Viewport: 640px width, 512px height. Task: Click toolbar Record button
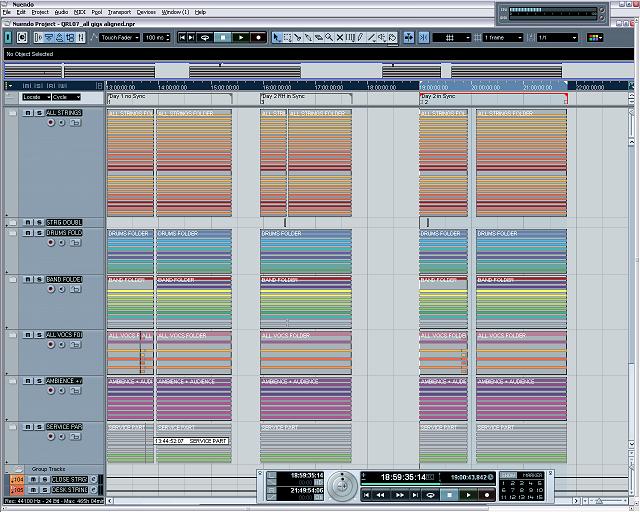point(258,38)
